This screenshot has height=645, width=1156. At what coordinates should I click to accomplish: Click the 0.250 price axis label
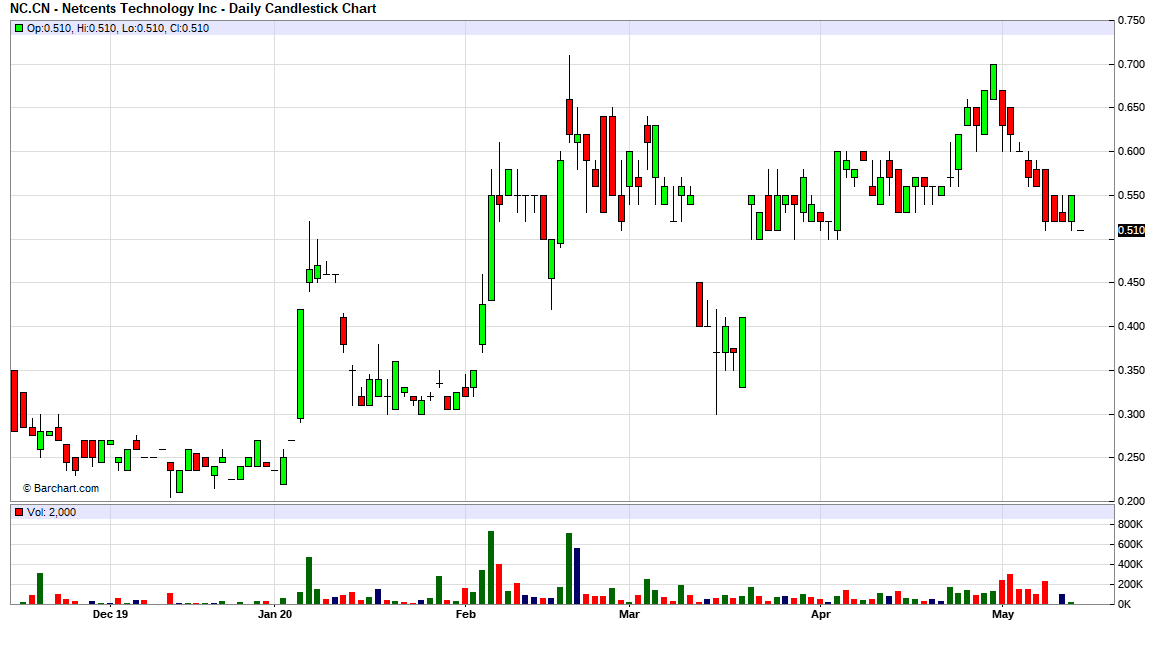click(x=1132, y=458)
